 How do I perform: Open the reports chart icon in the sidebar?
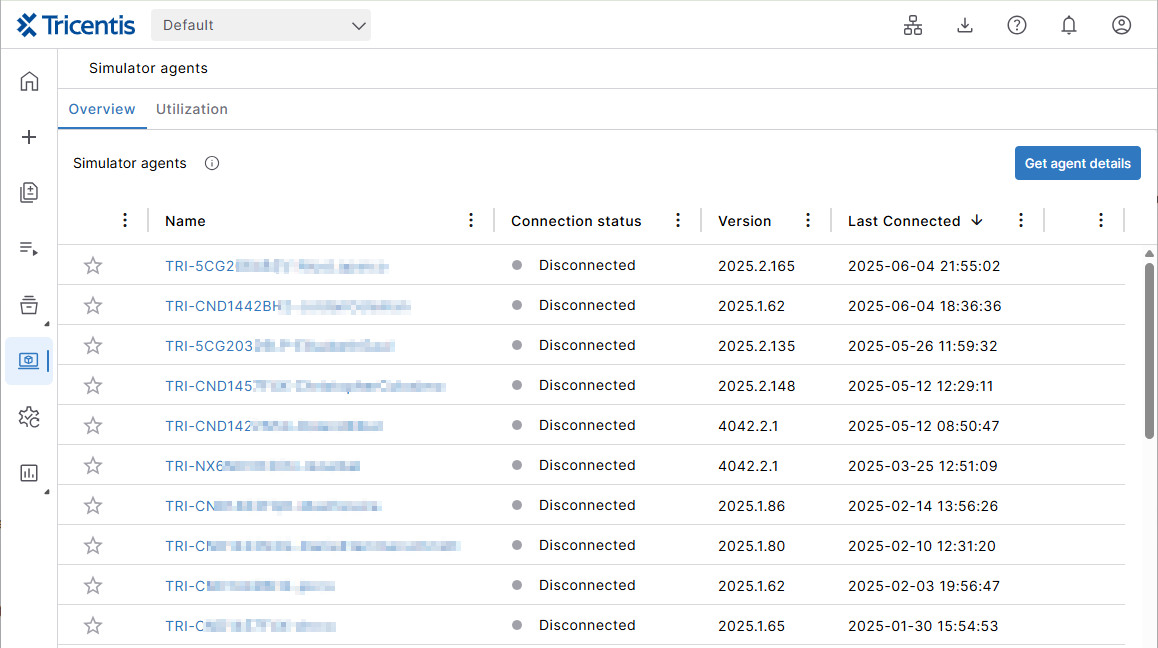point(29,473)
